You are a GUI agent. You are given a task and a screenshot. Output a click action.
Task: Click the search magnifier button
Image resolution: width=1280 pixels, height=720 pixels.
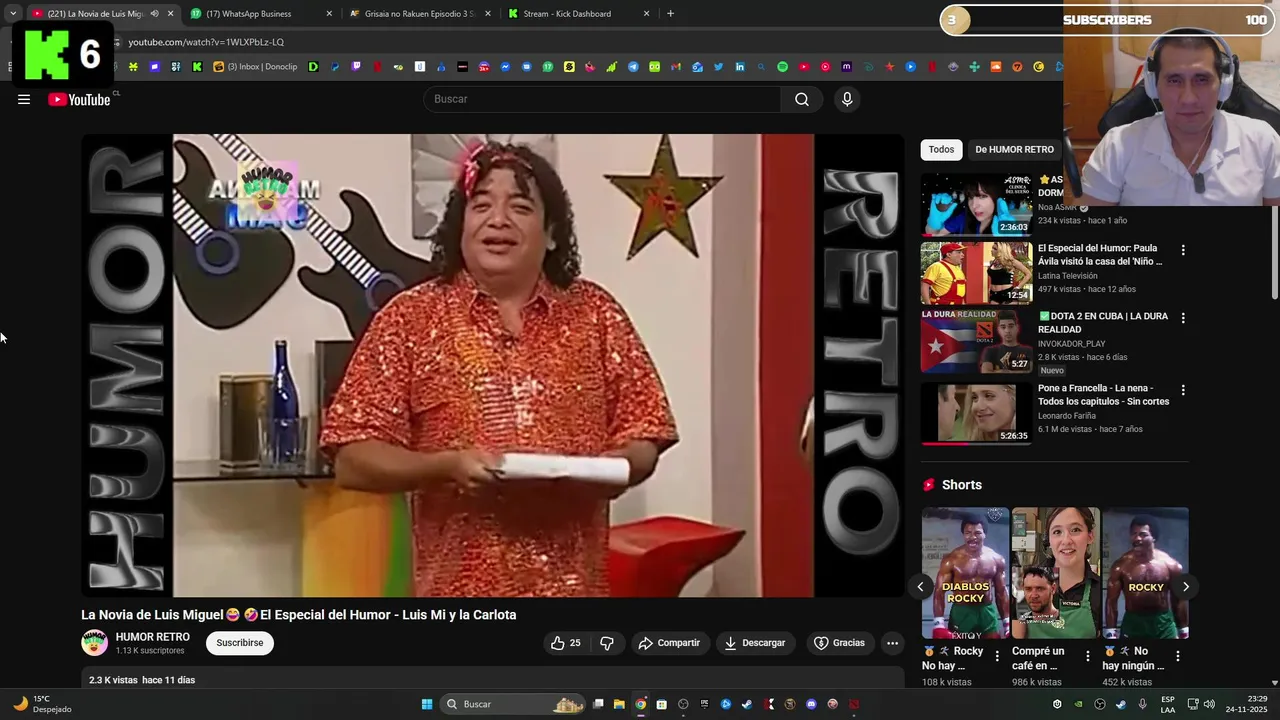802,99
